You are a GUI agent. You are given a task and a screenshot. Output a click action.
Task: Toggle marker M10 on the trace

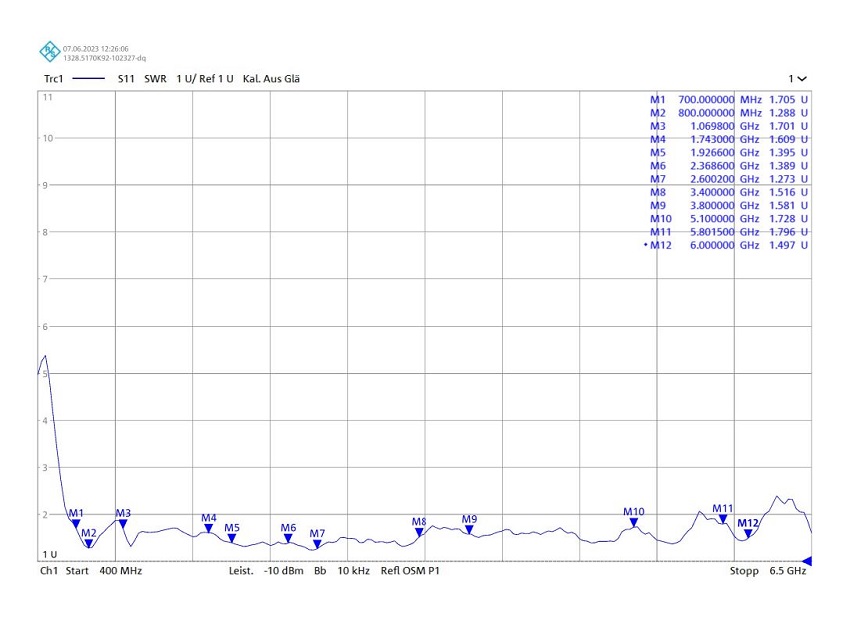click(633, 519)
